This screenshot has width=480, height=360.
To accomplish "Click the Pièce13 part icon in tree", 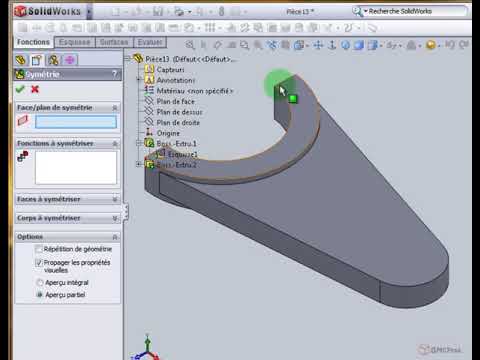I will click(138, 59).
